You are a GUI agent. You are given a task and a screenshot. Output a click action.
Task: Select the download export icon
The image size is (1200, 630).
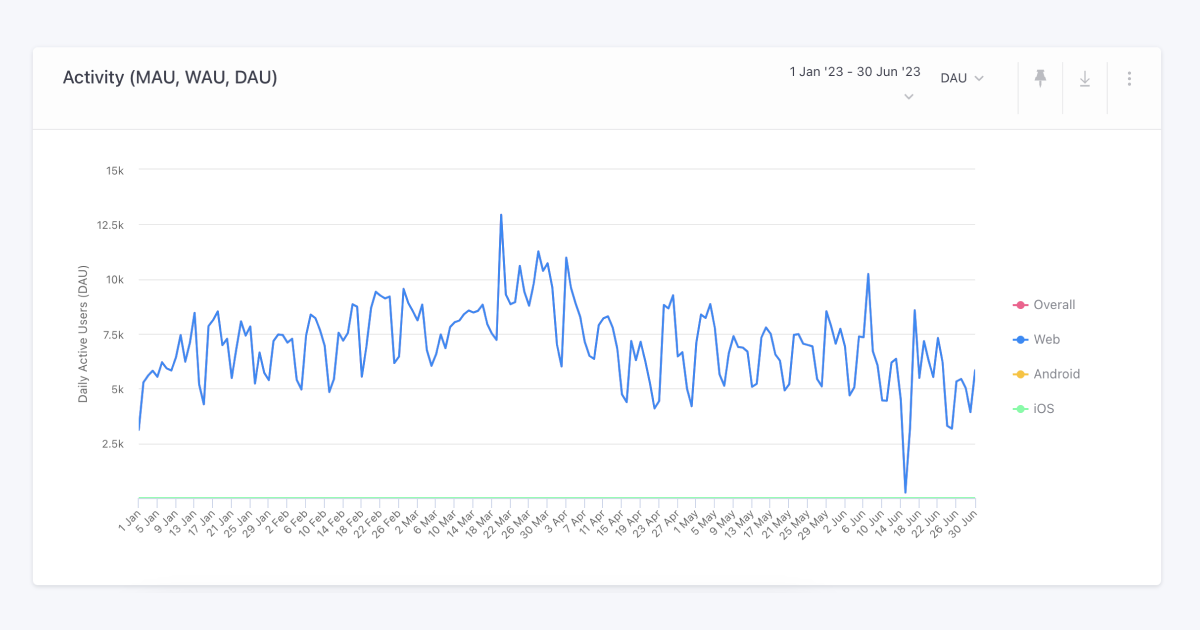point(1084,78)
